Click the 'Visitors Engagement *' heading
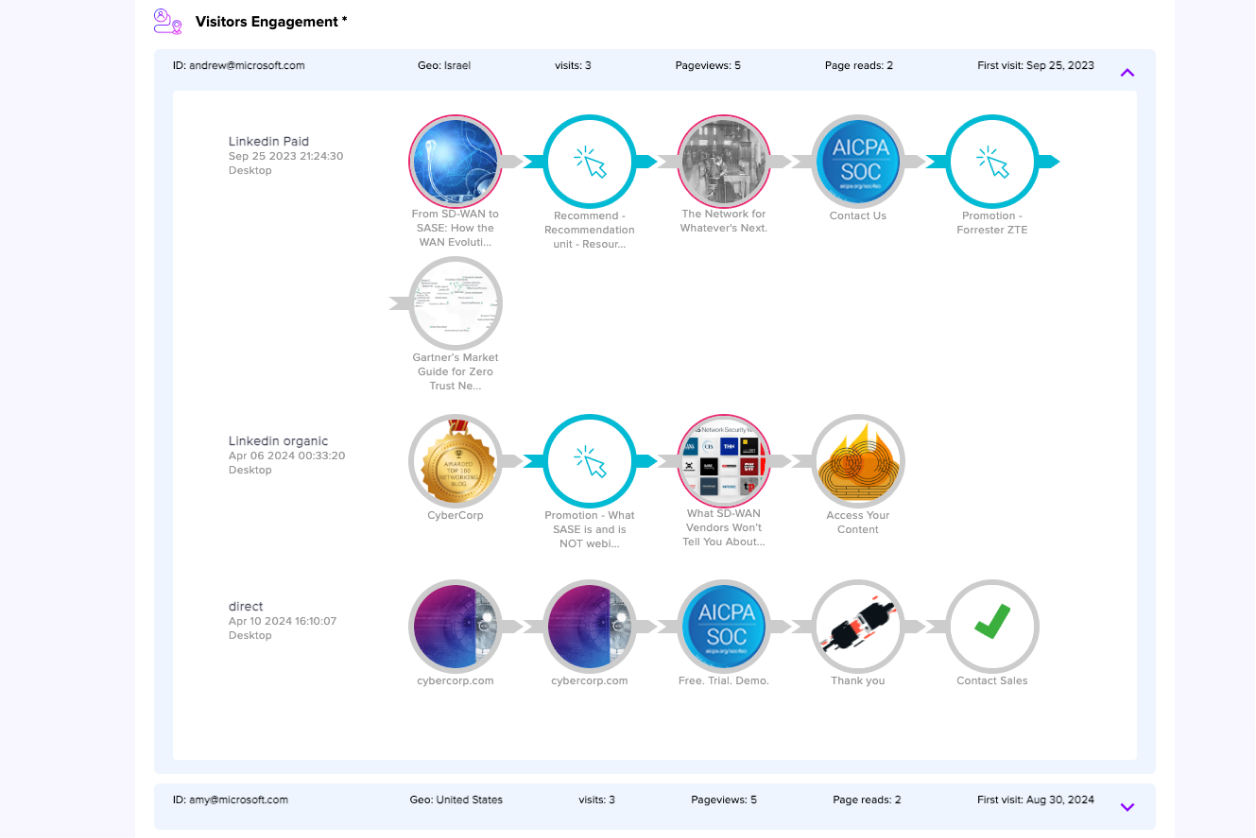Image resolution: width=1256 pixels, height=838 pixels. pyautogui.click(x=271, y=21)
